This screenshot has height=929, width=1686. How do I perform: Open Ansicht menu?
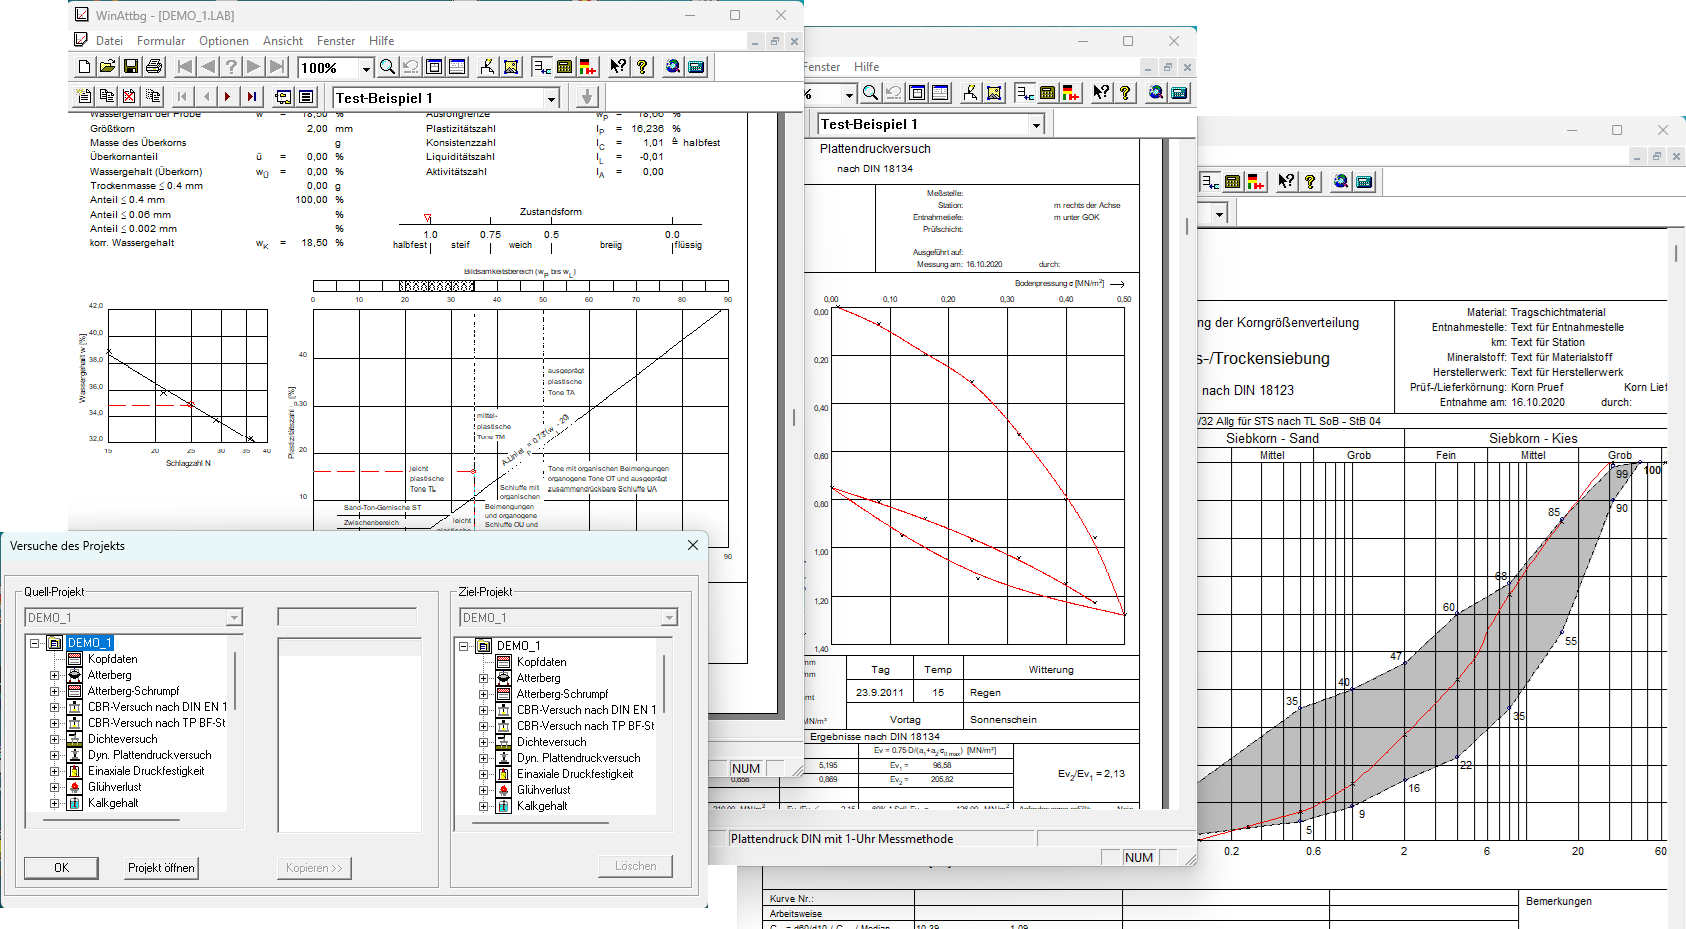[x=283, y=41]
